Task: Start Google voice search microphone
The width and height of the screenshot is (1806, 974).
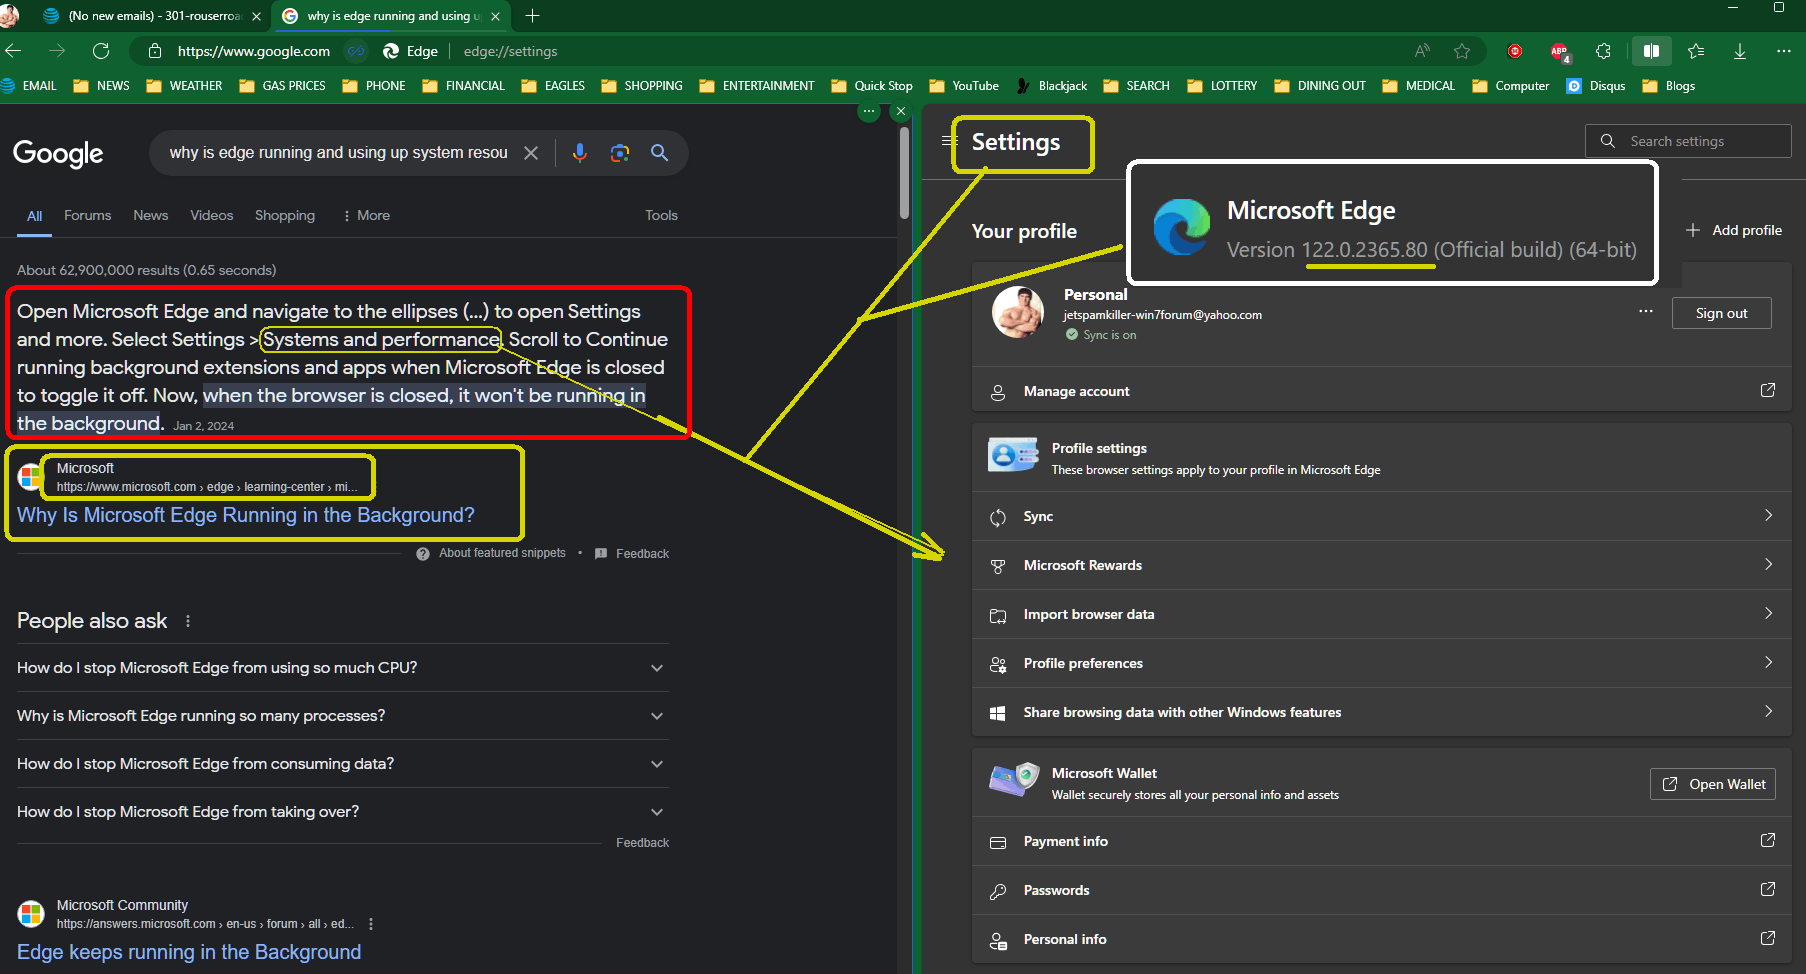Action: [x=580, y=153]
